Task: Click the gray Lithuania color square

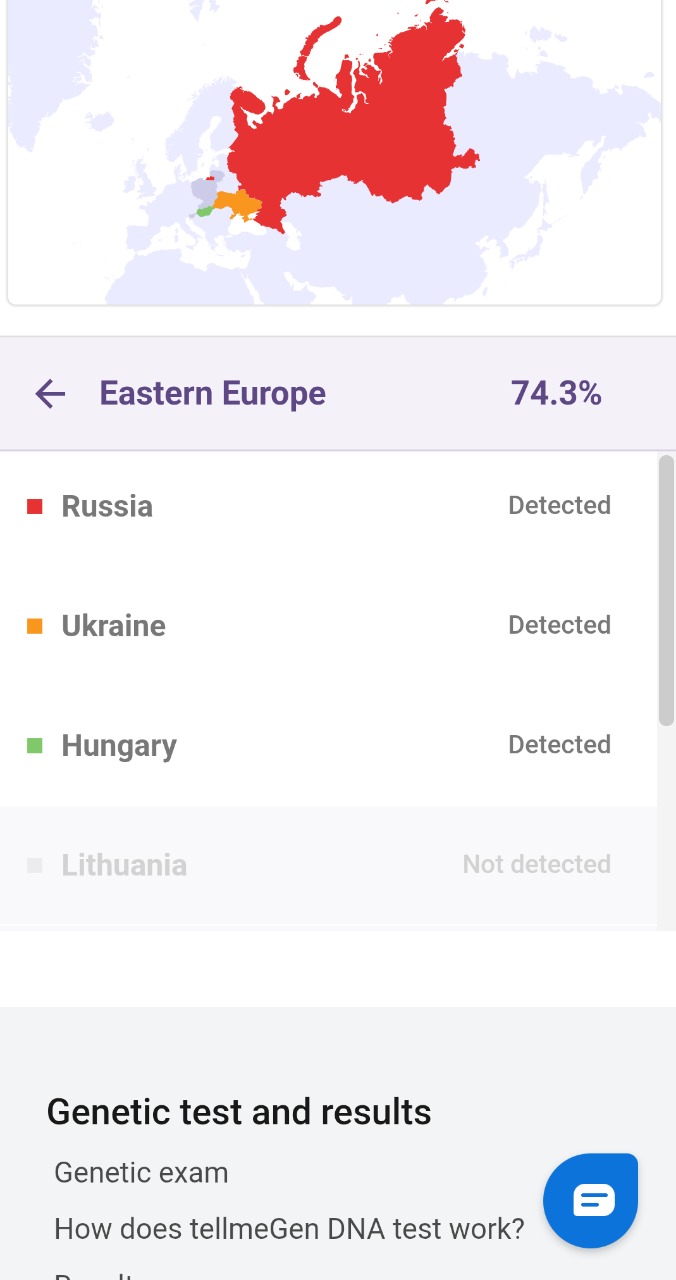Action: pos(35,865)
